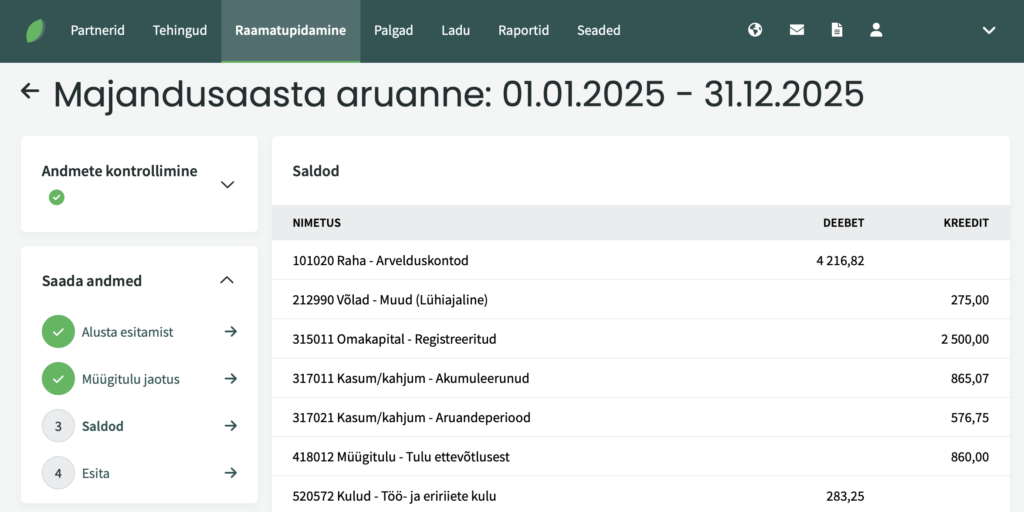Click step 4 circle for Esita

pos(58,473)
